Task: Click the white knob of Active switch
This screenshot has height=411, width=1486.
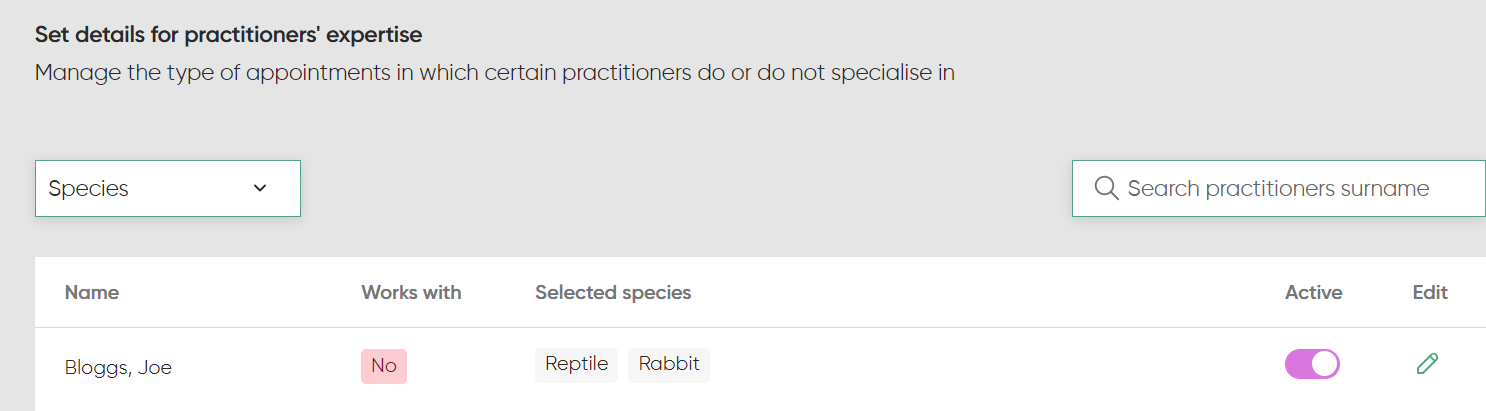Action: tap(1324, 364)
